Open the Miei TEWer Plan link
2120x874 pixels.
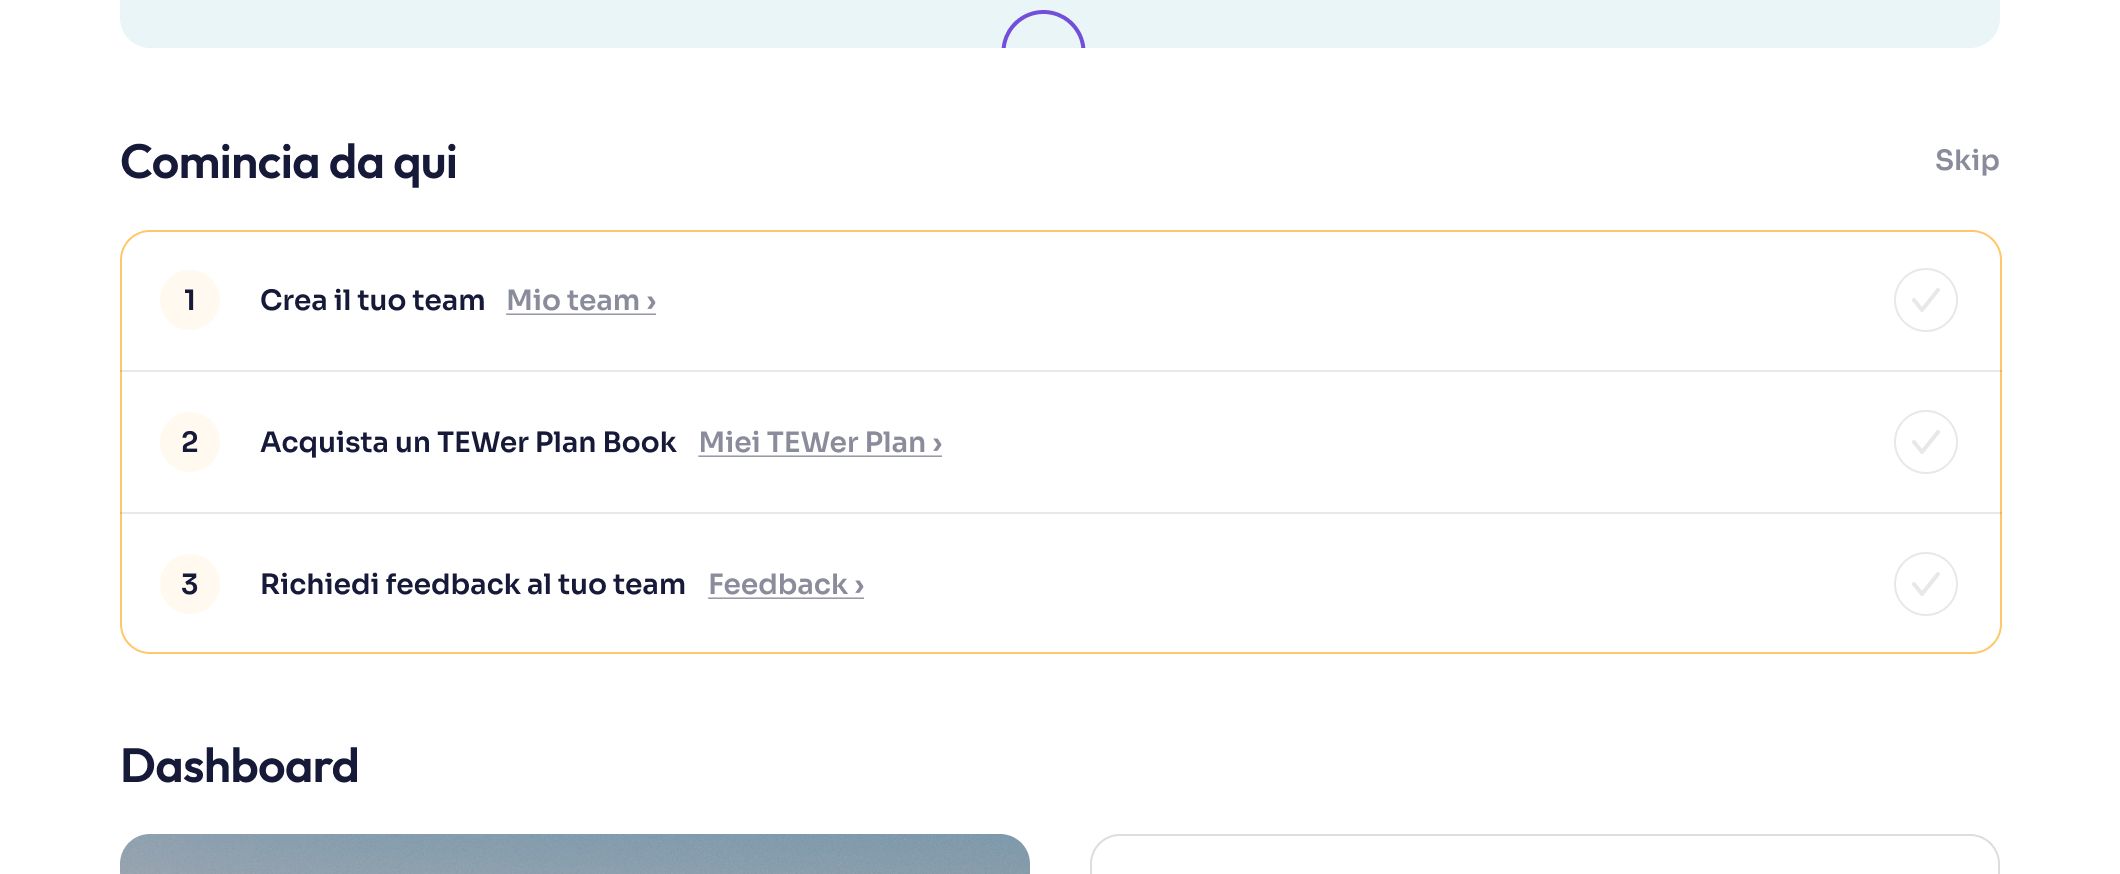pyautogui.click(x=812, y=442)
